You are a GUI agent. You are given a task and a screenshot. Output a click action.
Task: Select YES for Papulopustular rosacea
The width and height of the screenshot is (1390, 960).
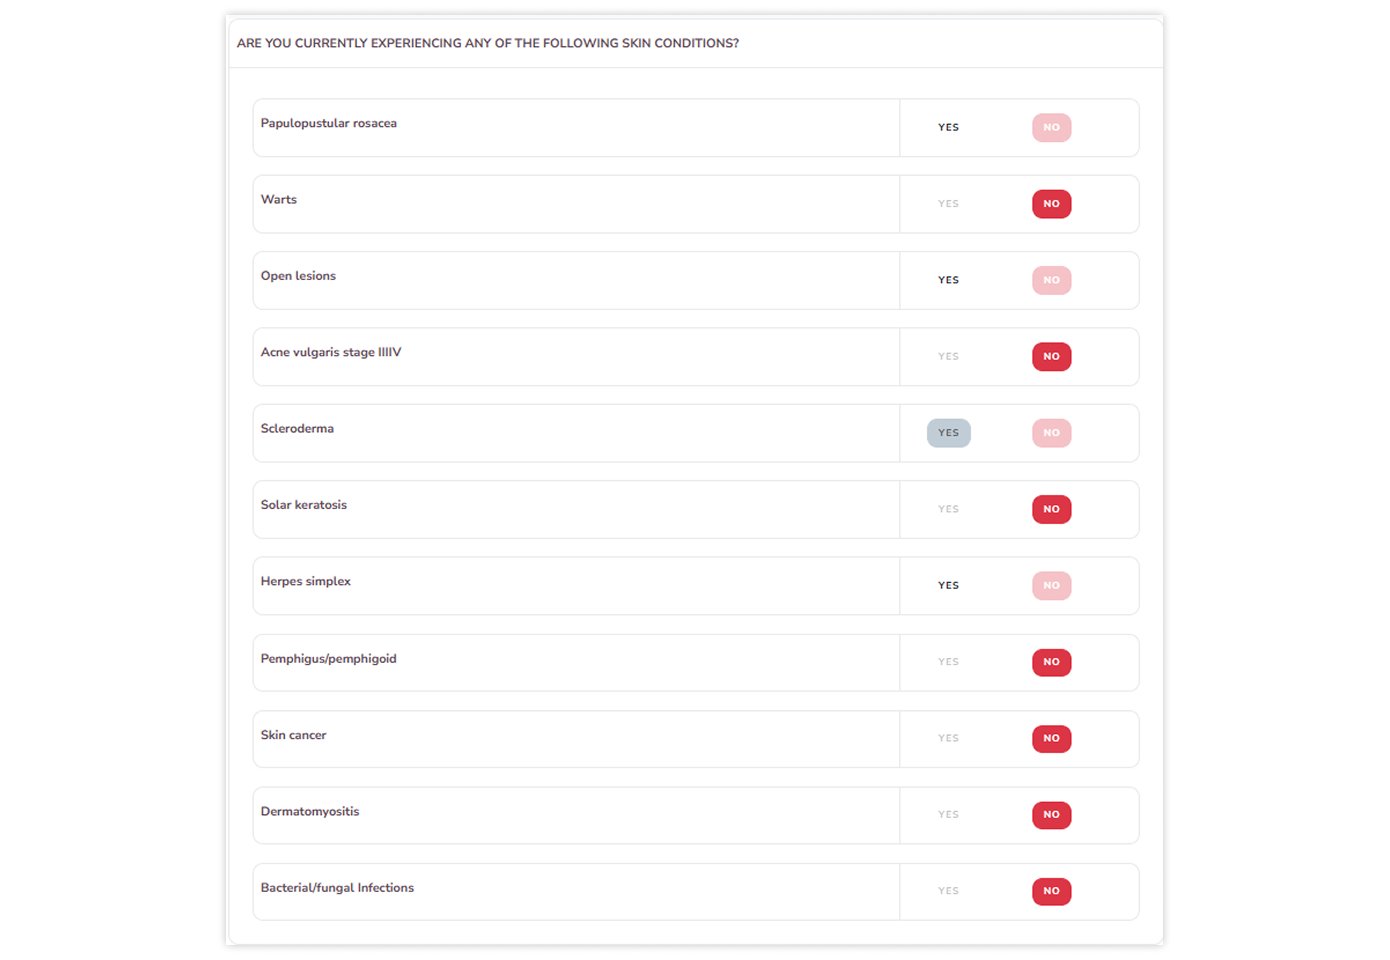(x=948, y=128)
